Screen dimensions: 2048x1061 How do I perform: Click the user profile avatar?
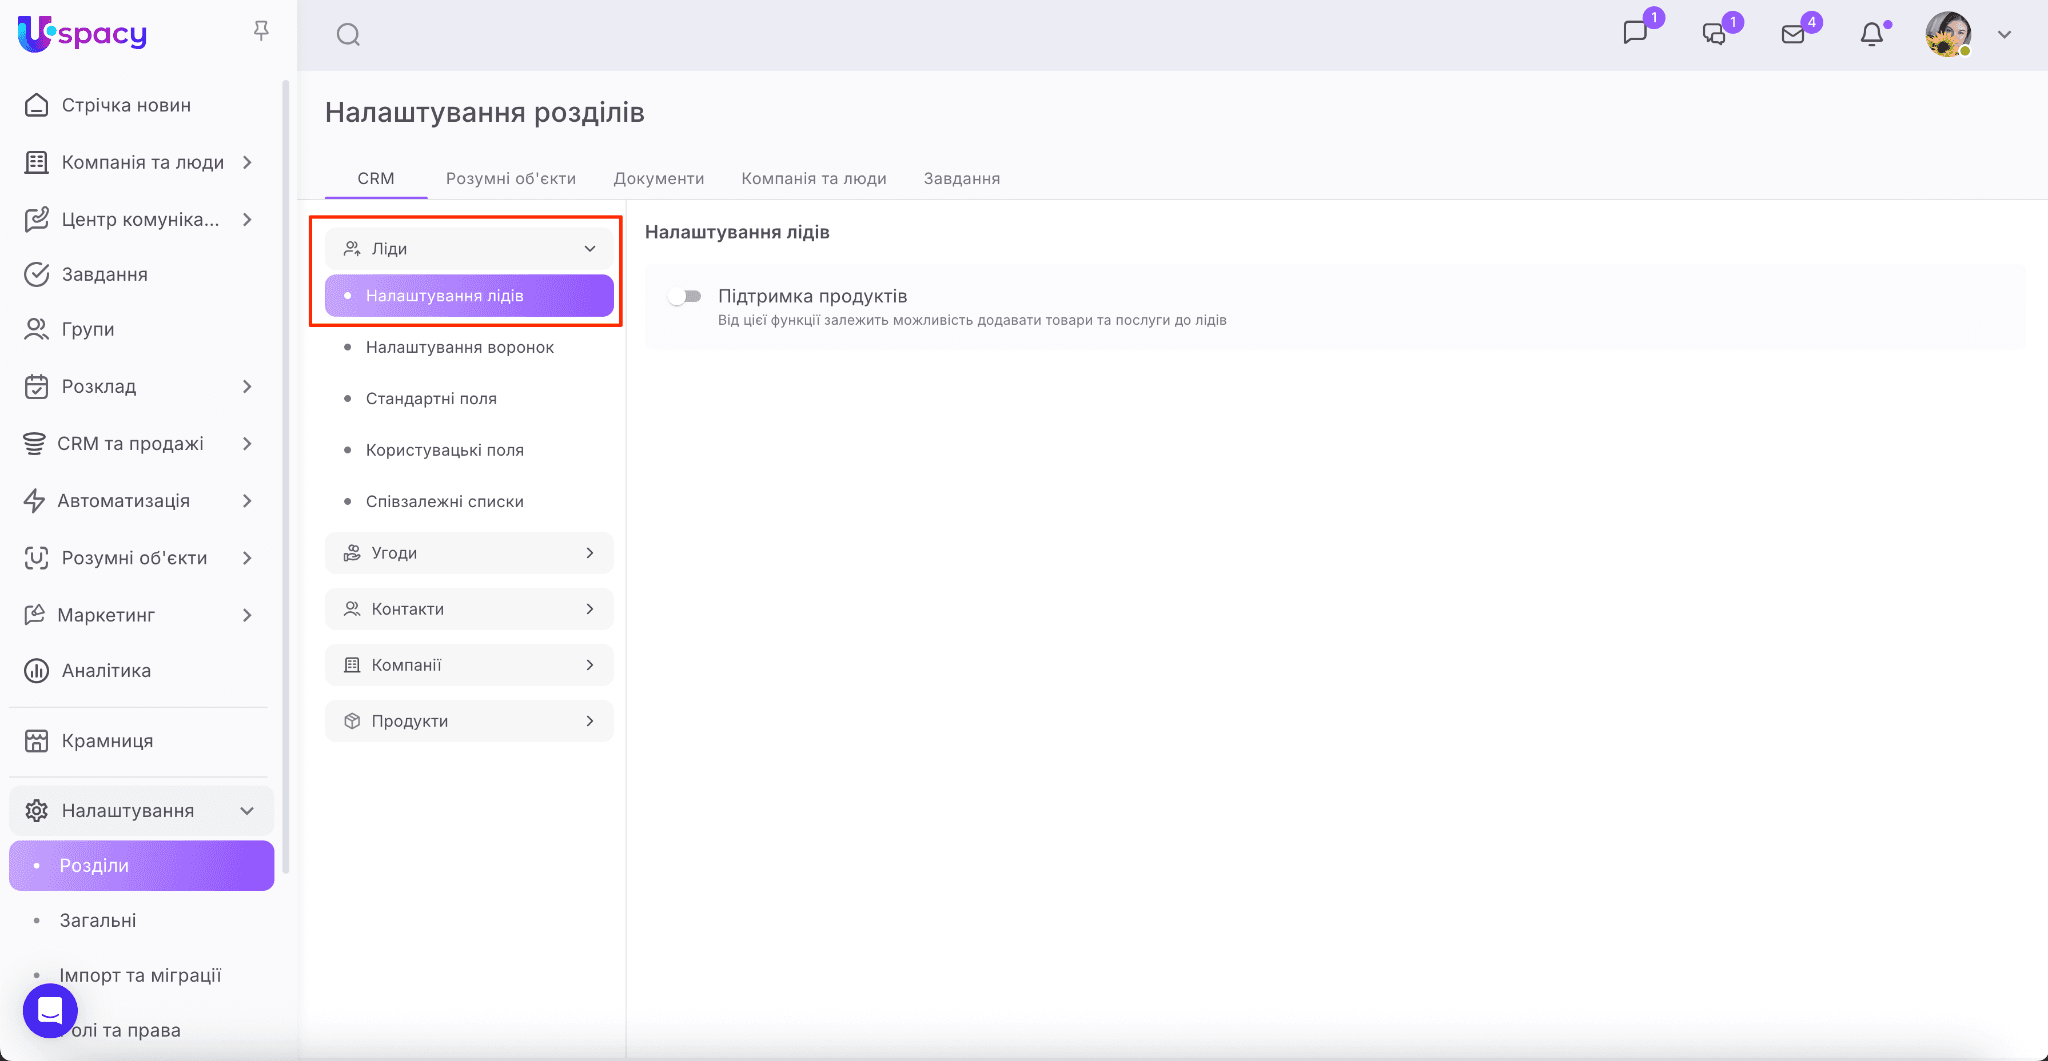(x=1947, y=35)
